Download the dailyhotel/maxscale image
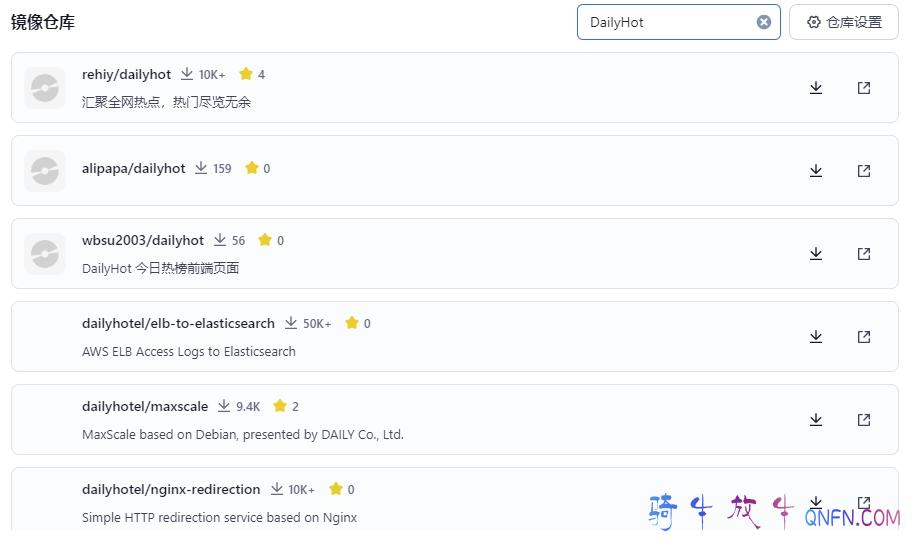Image resolution: width=914 pixels, height=538 pixels. [816, 420]
